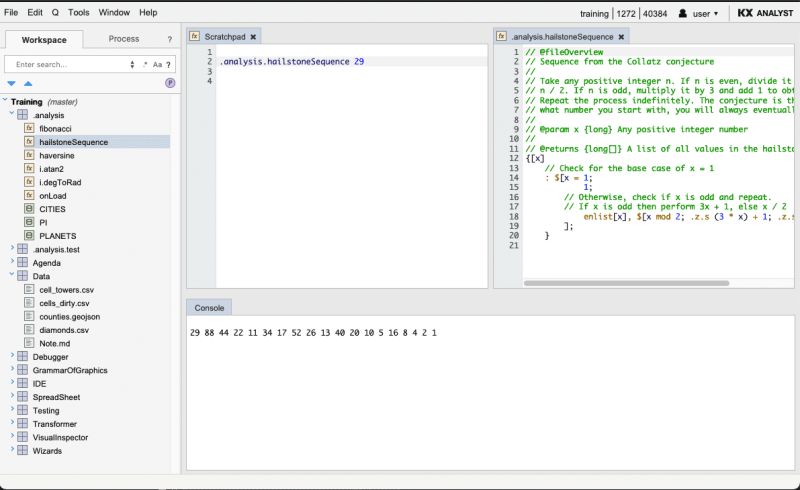Expand the Testing module

pyautogui.click(x=12, y=409)
